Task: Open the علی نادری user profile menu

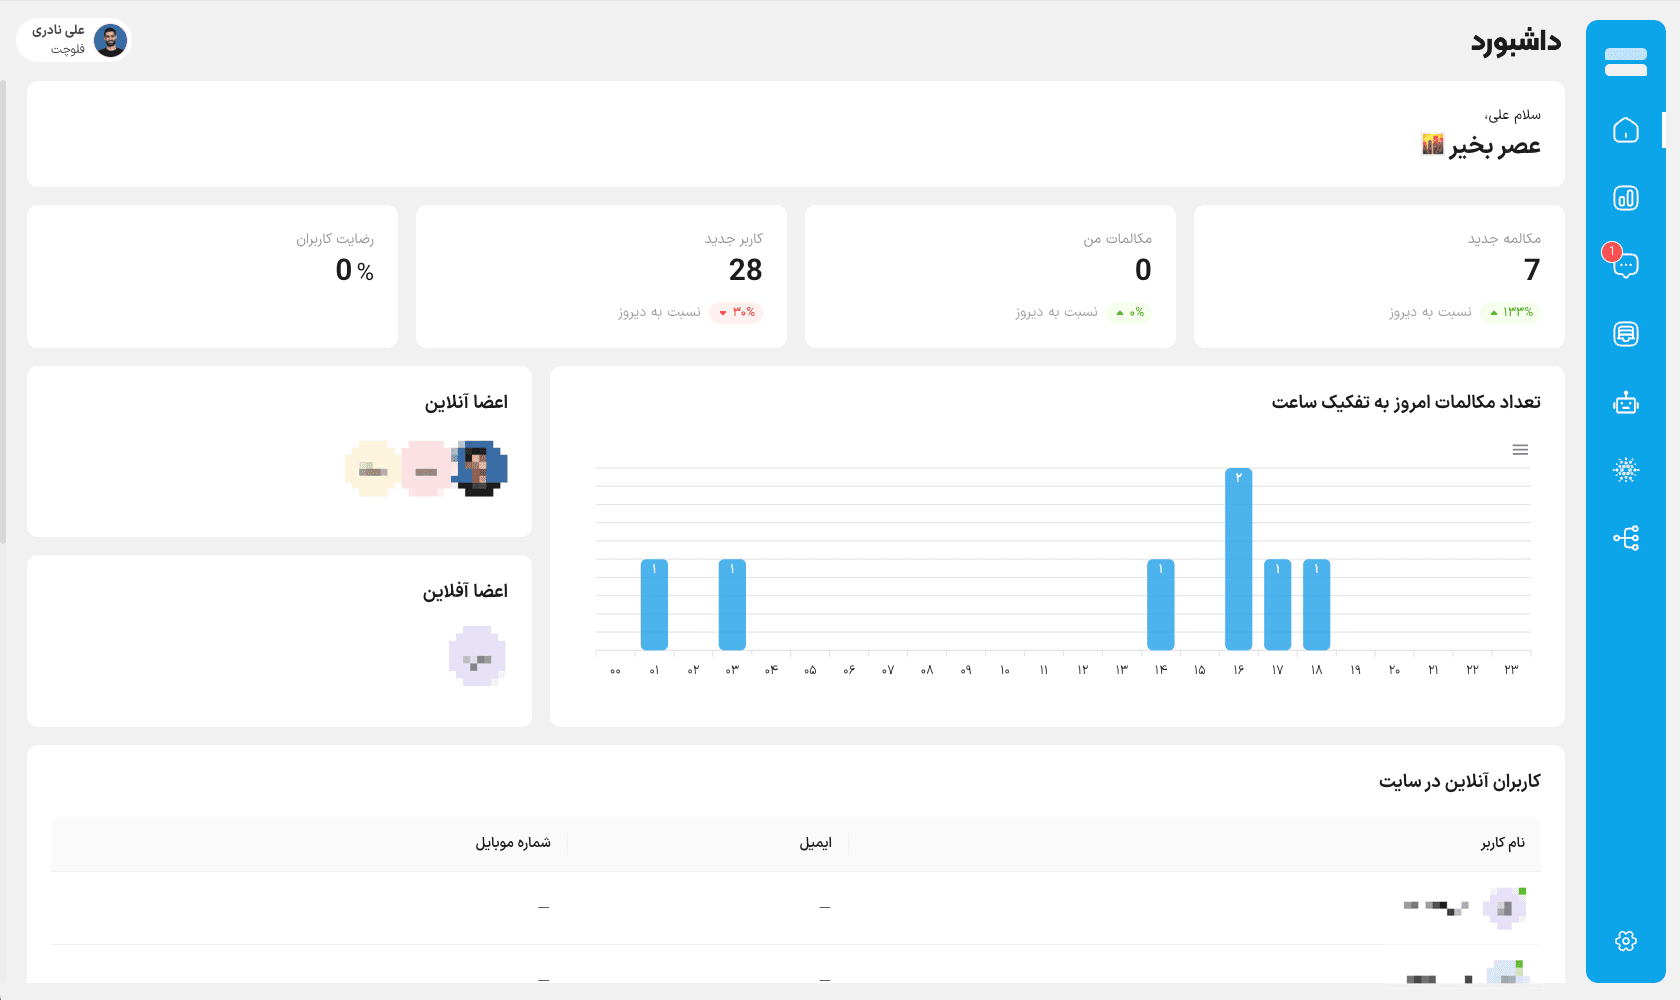Action: tap(74, 41)
